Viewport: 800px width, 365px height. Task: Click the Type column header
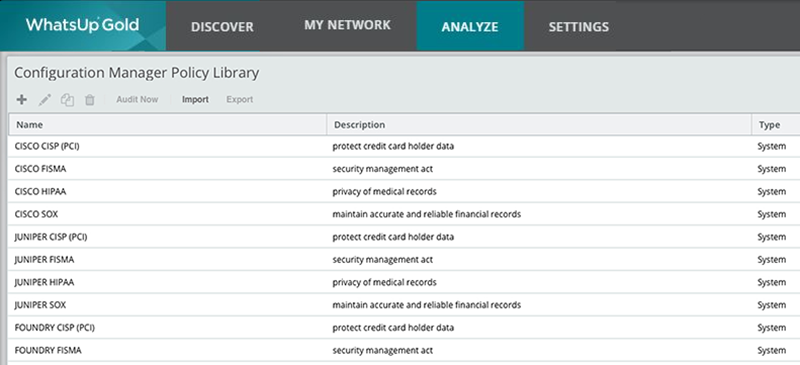776,125
